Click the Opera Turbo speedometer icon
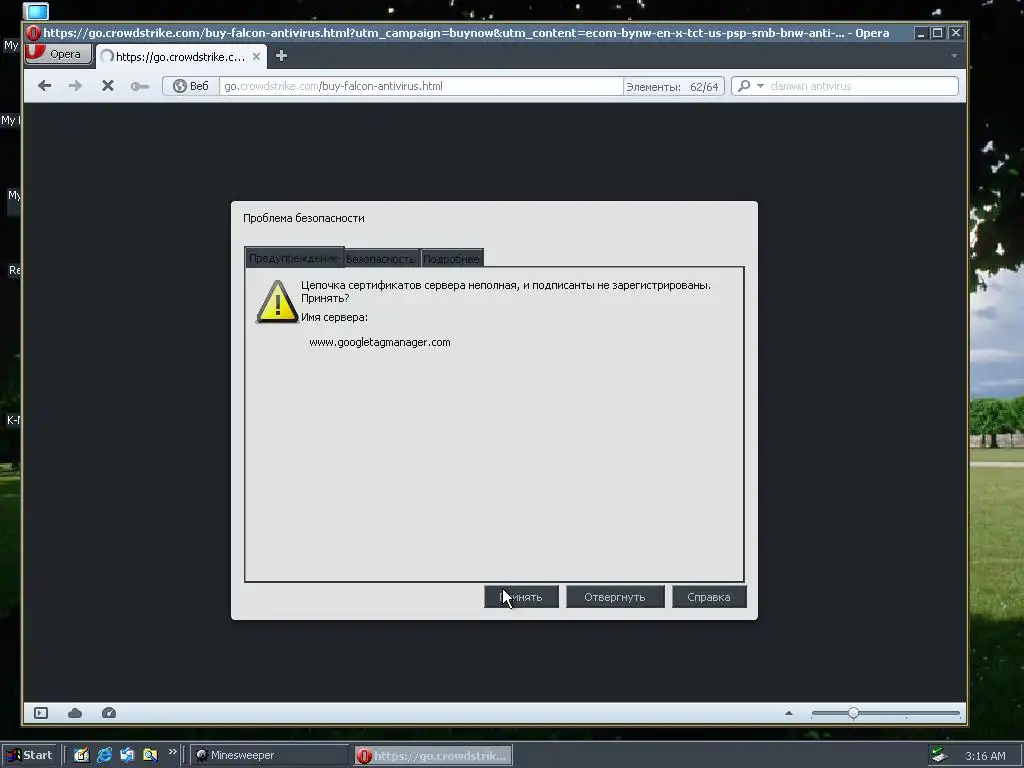1024x768 pixels. tap(109, 712)
